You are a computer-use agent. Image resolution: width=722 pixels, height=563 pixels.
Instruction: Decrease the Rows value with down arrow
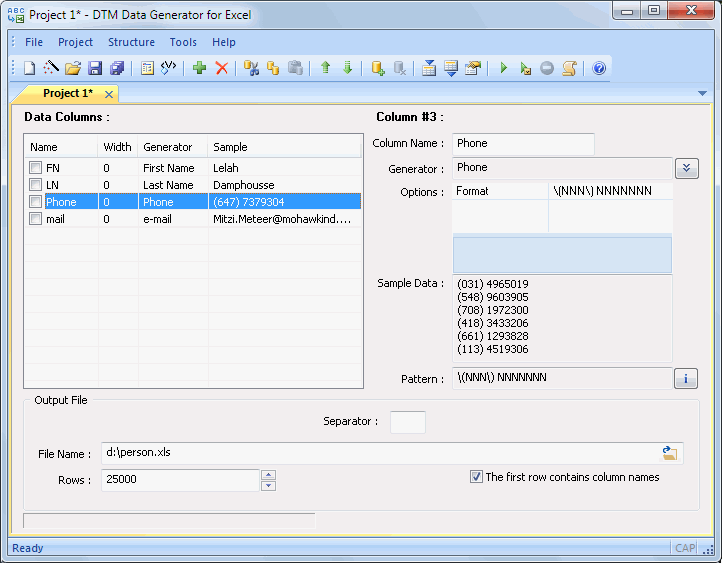[268, 486]
